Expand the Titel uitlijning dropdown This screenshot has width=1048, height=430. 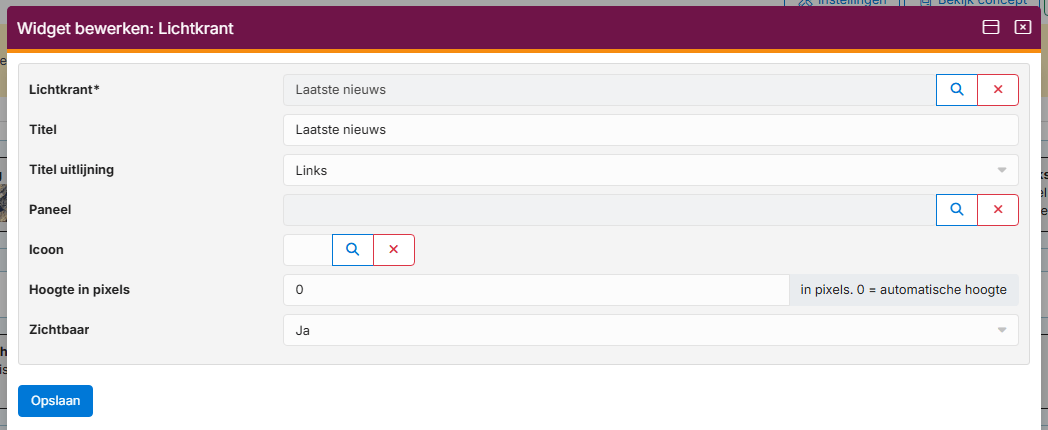650,170
